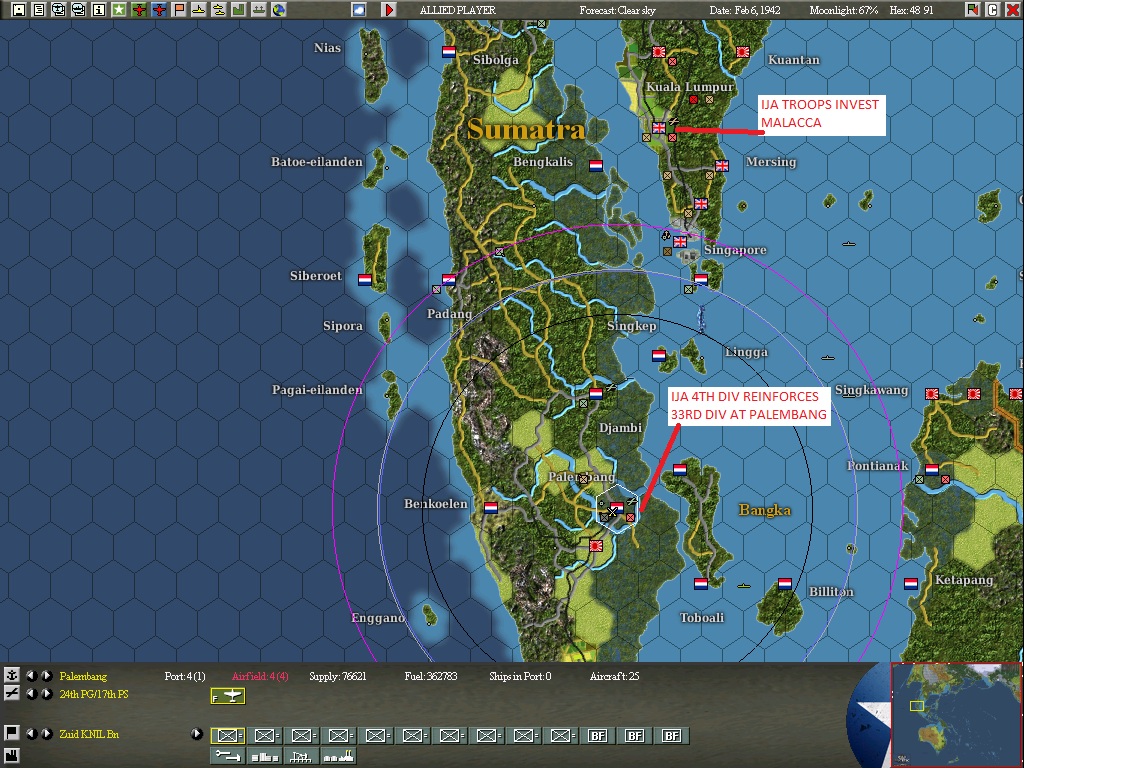Click the resources stacked blocks icon
The image size is (1137, 774).
click(x=265, y=756)
